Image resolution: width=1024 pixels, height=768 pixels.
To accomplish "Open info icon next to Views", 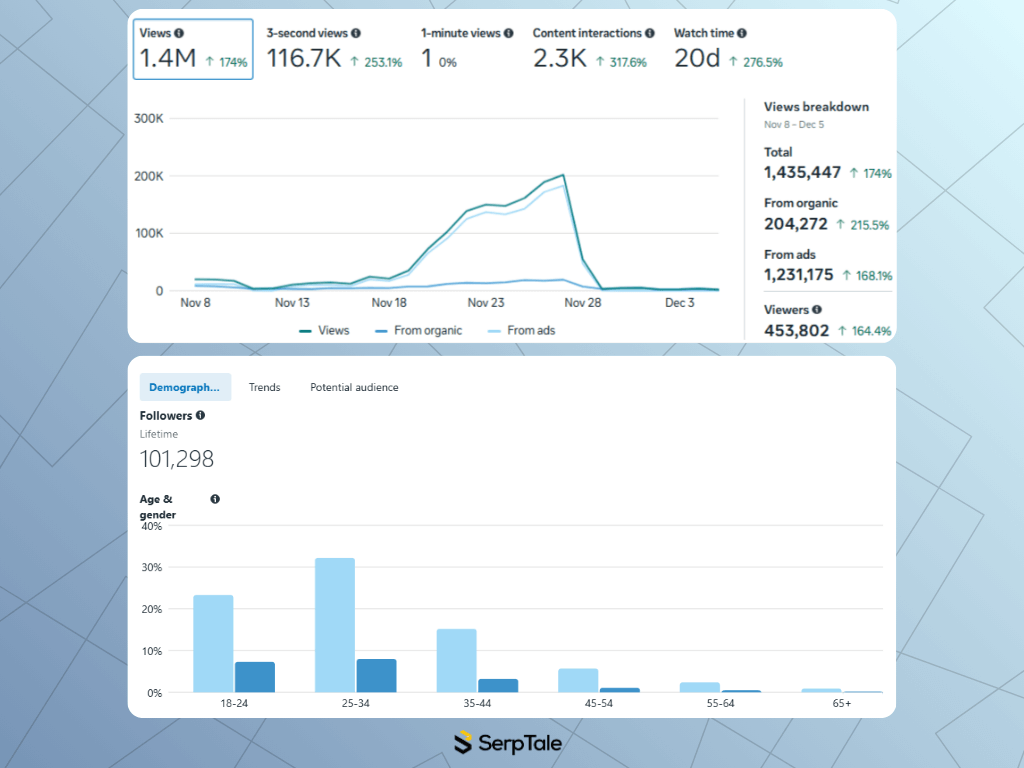I will tap(179, 33).
